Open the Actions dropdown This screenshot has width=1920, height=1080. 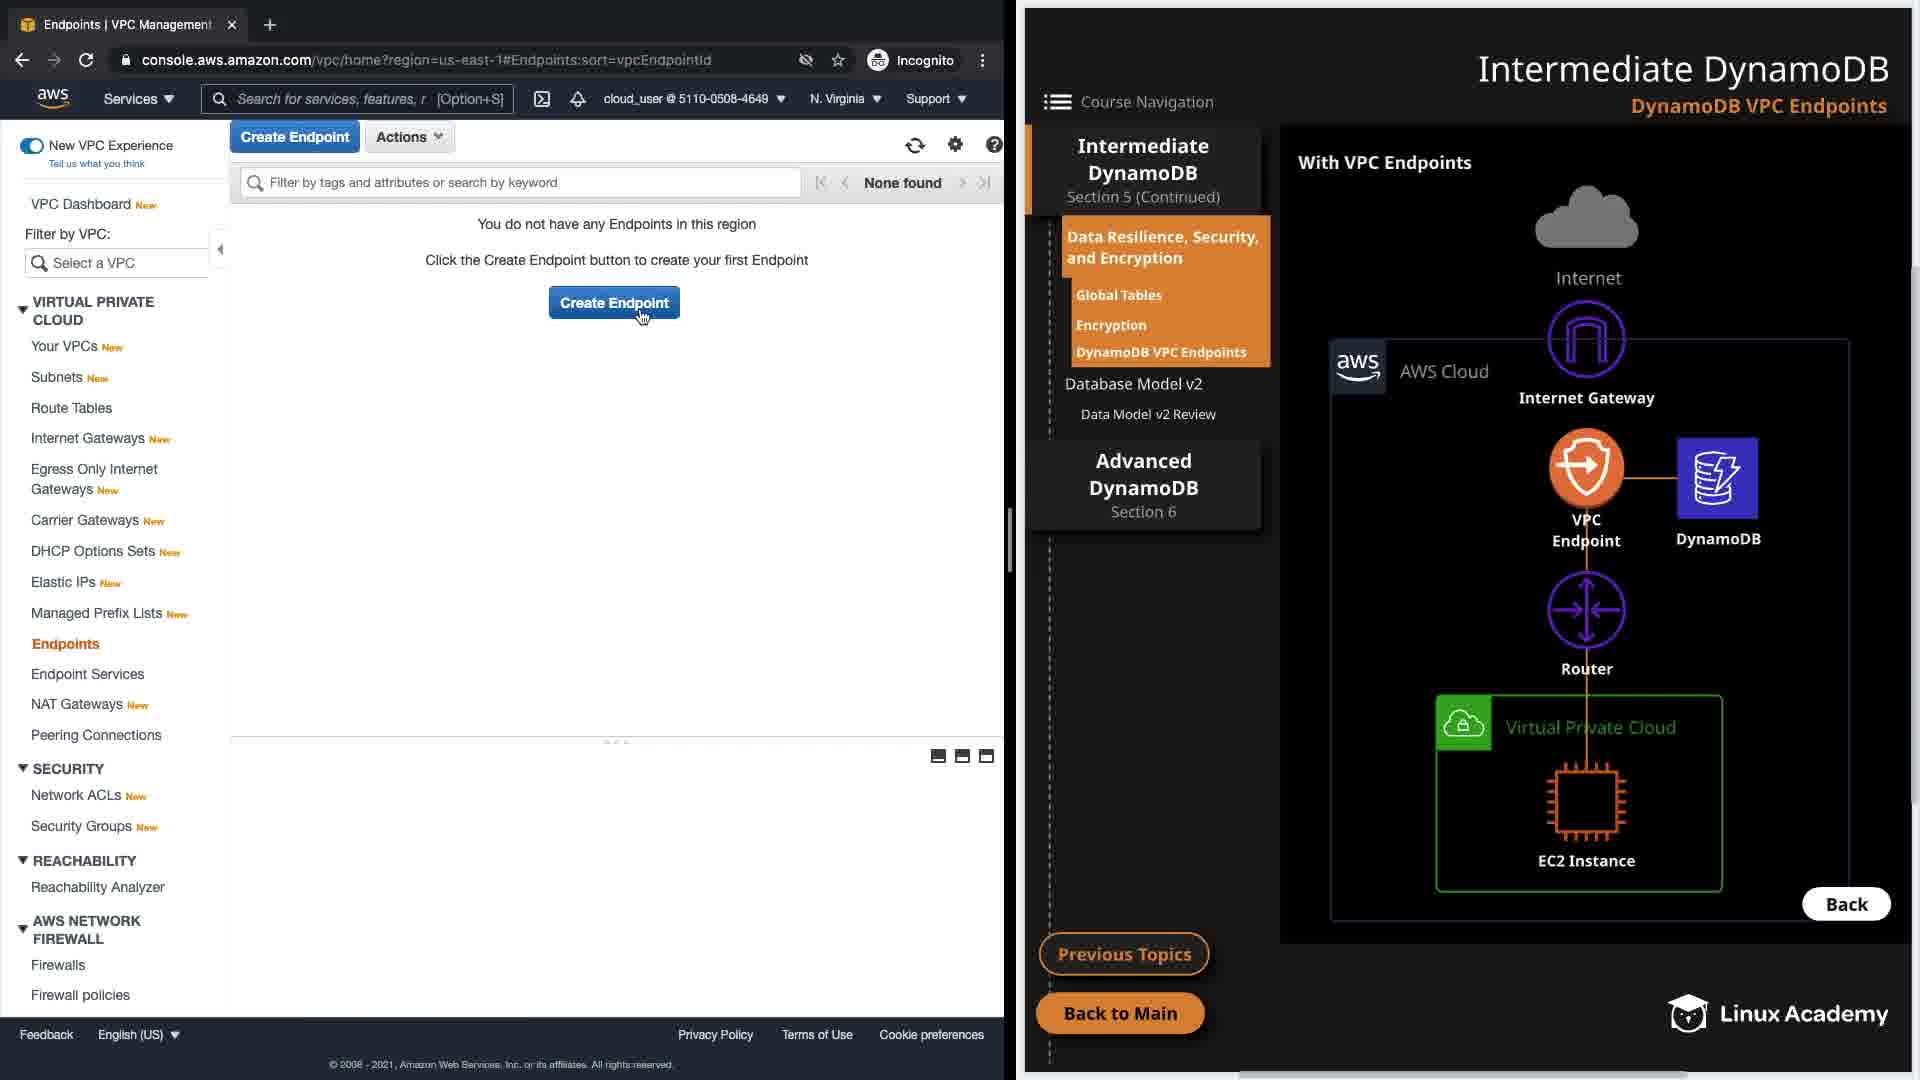coord(409,138)
